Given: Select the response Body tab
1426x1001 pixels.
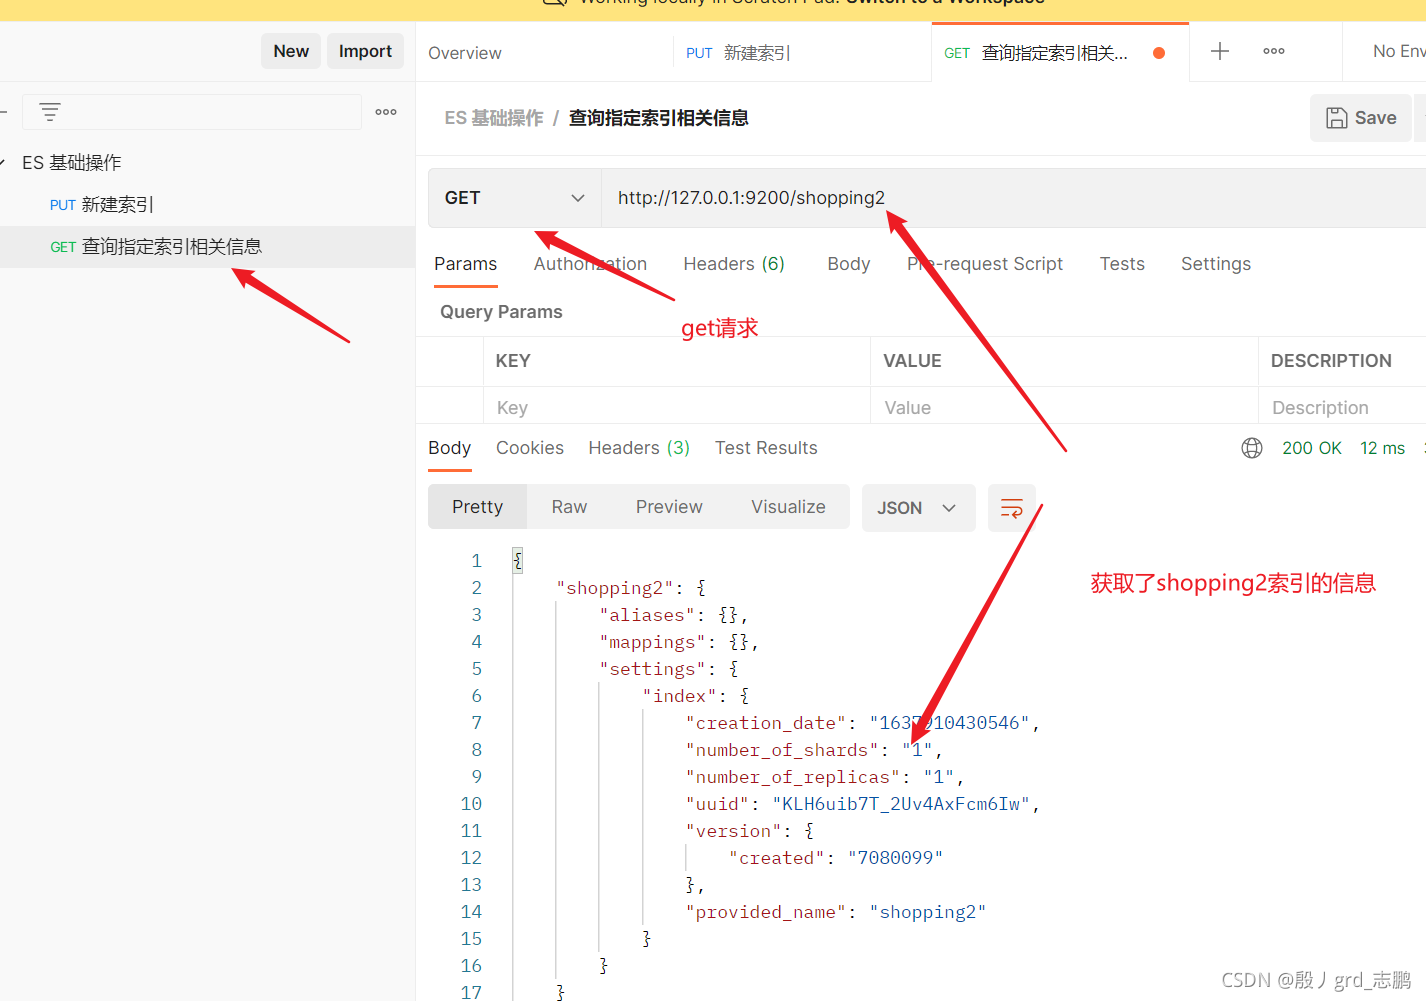Looking at the screenshot, I should coord(449,448).
